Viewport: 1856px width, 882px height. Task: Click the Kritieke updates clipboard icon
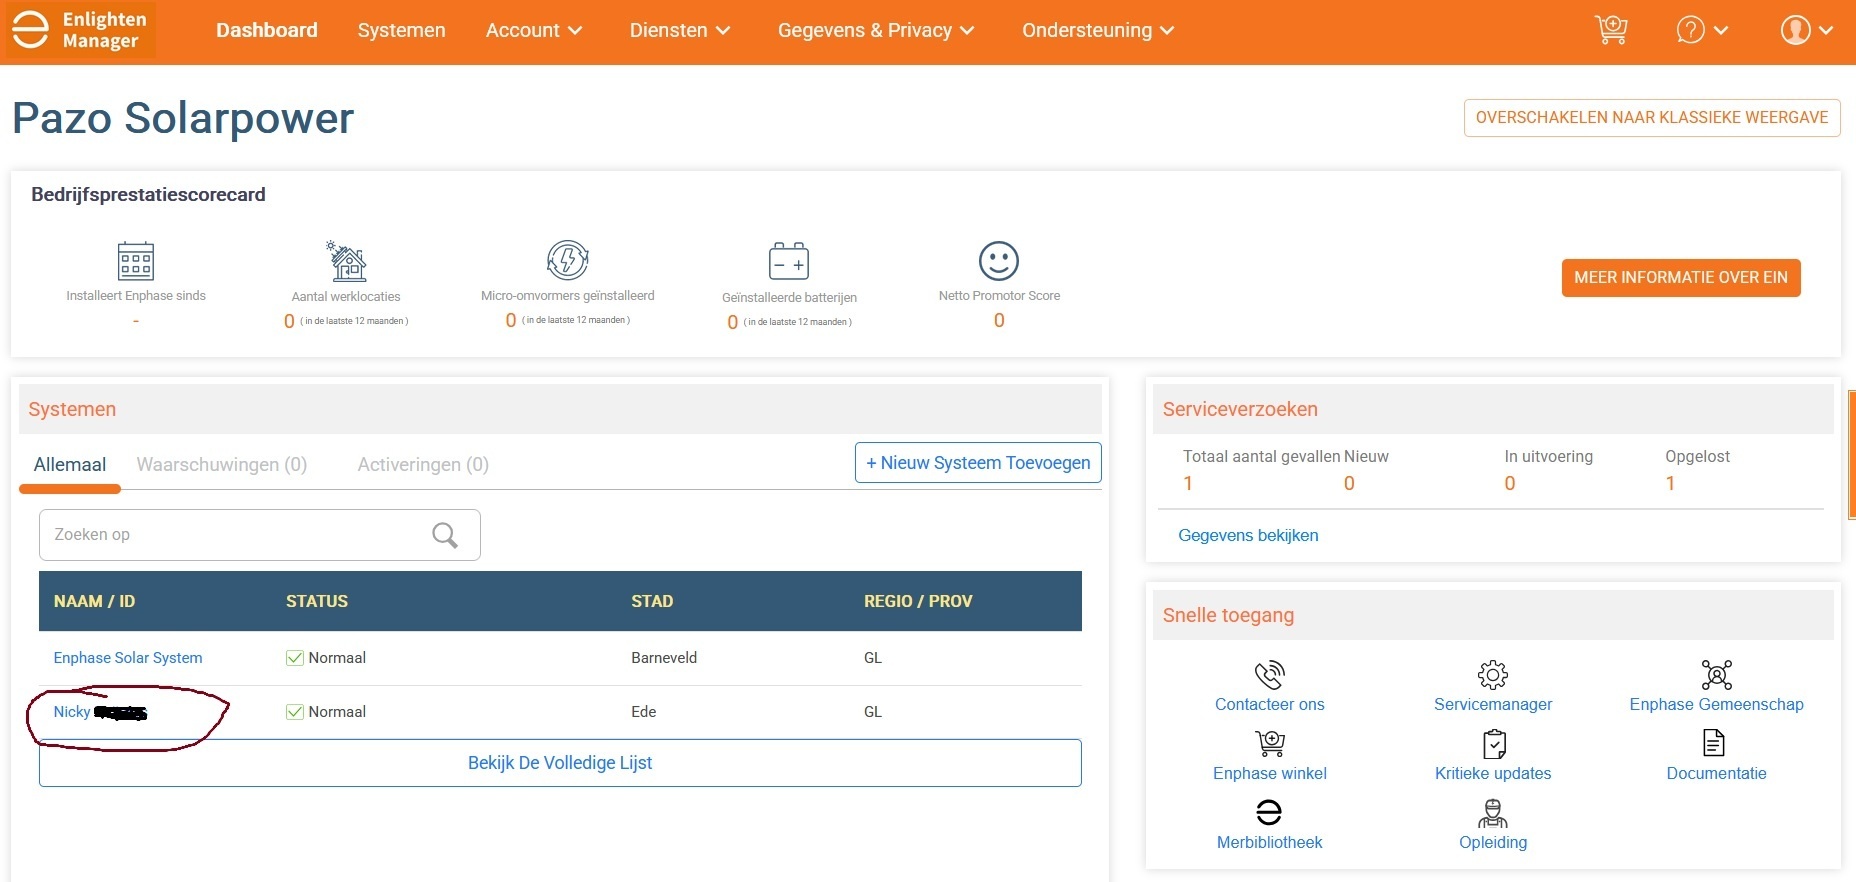[1494, 744]
